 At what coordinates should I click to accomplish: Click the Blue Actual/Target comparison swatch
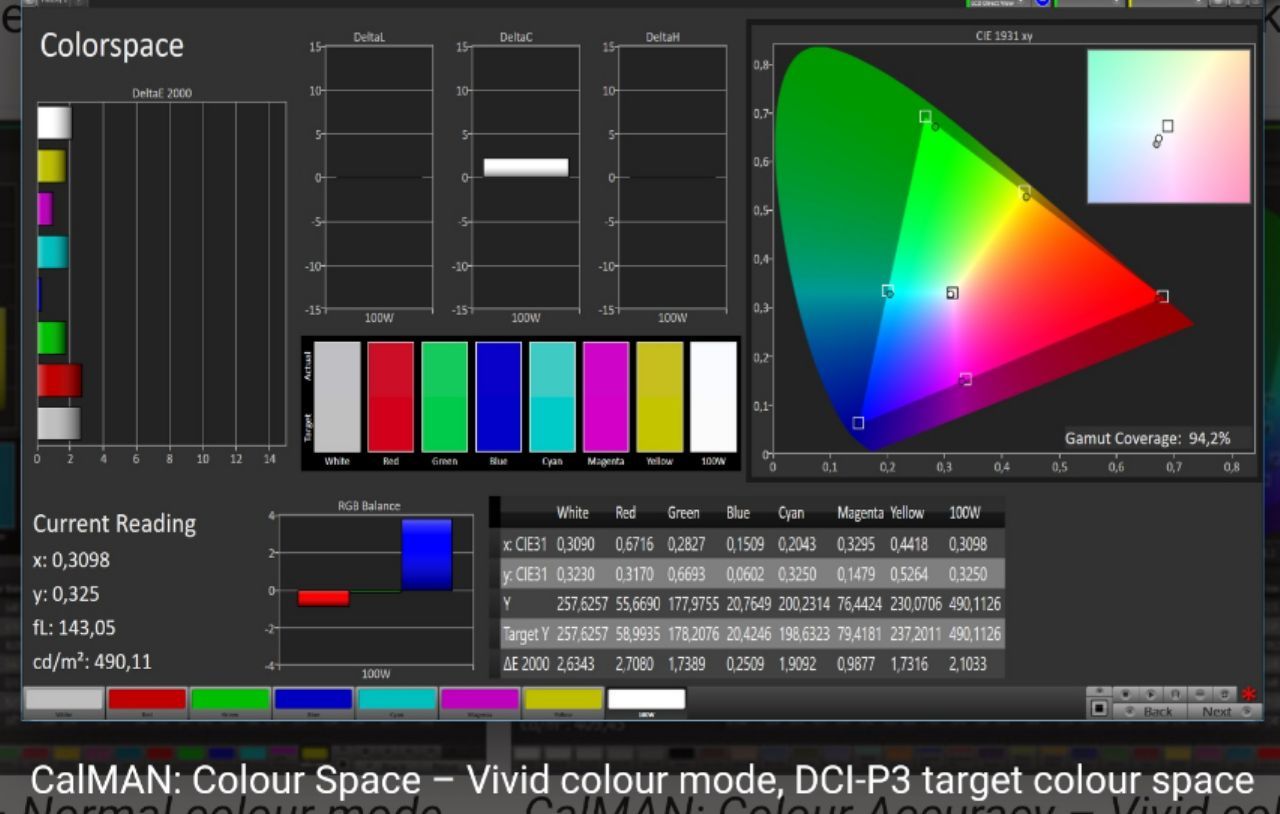click(498, 397)
